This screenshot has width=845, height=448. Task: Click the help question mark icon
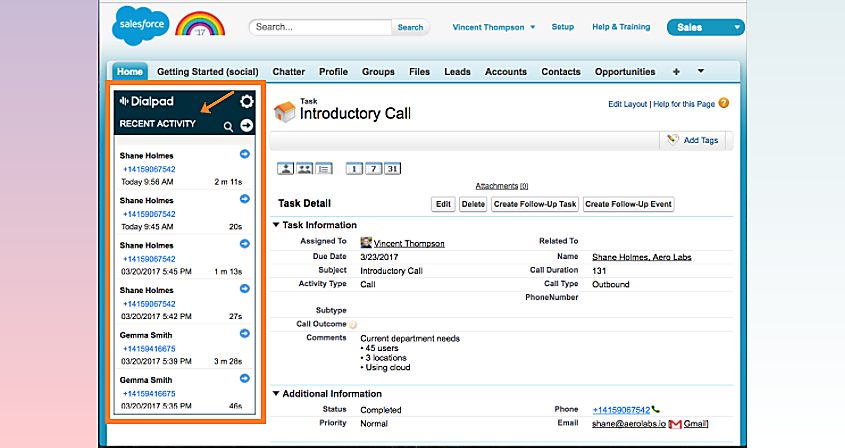coord(724,103)
